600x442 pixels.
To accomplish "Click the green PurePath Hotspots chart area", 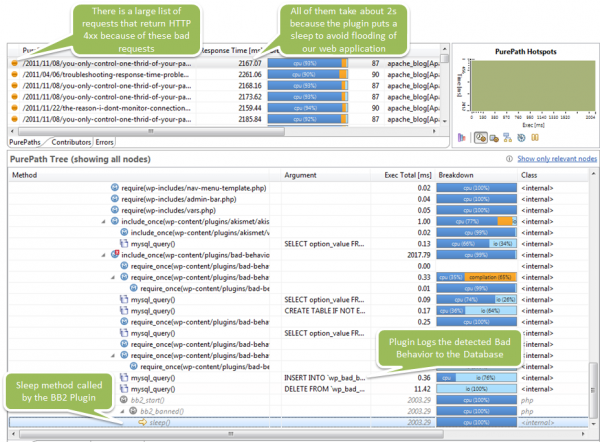I will [533, 85].
